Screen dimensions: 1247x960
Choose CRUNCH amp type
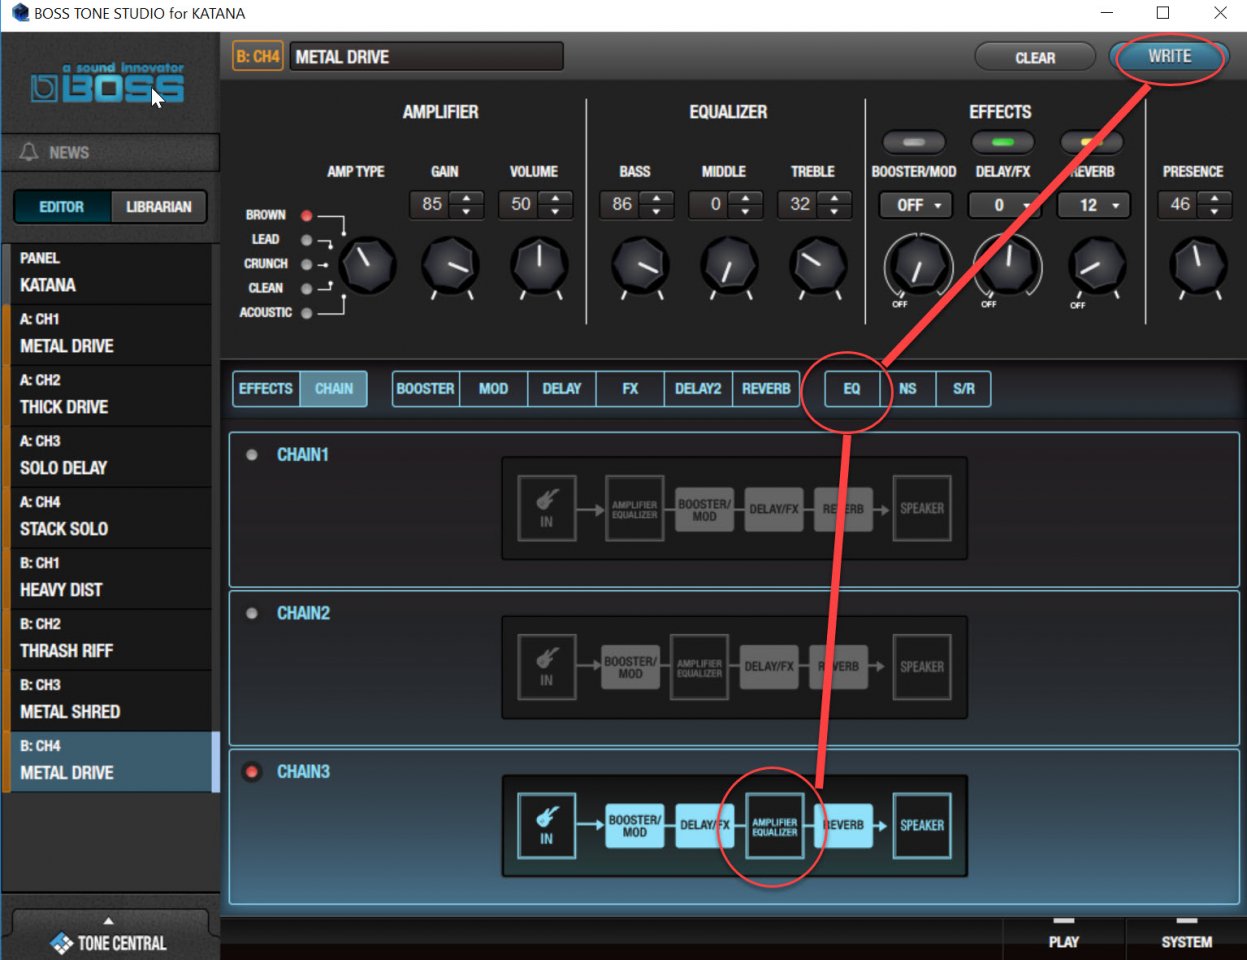pos(307,264)
